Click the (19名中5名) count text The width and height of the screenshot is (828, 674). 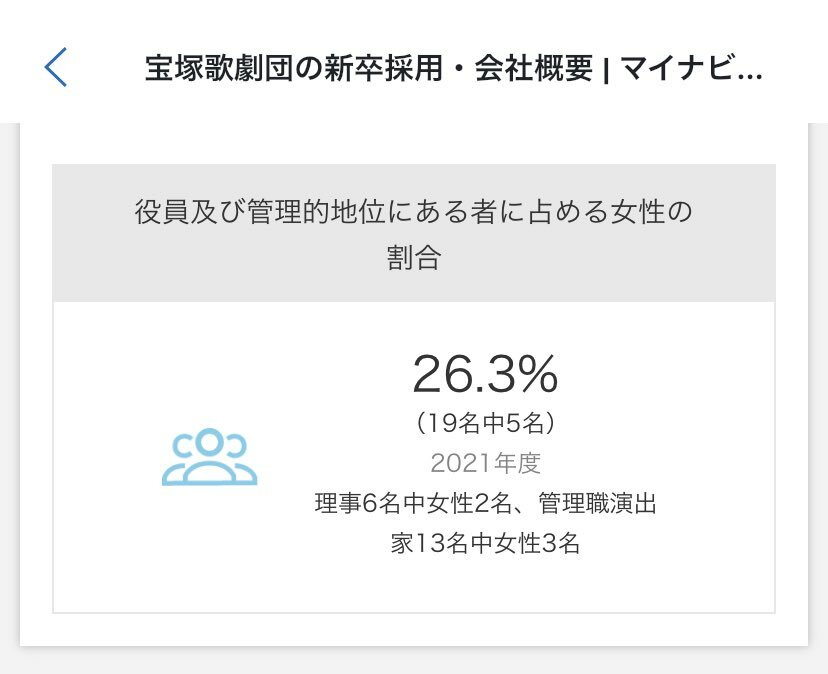pos(485,423)
